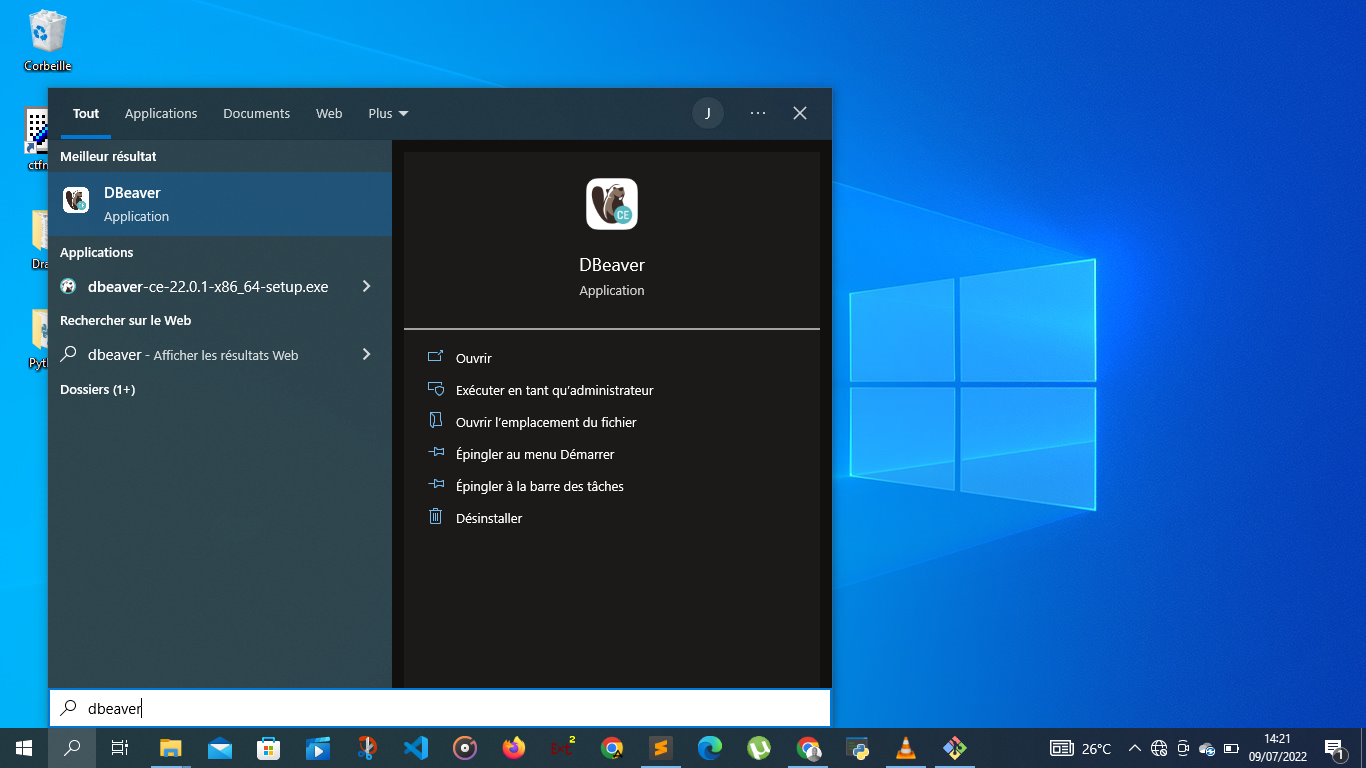Screen dimensions: 1366x768
Task: Click the Meet Now camera tray icon
Action: (x=1183, y=748)
